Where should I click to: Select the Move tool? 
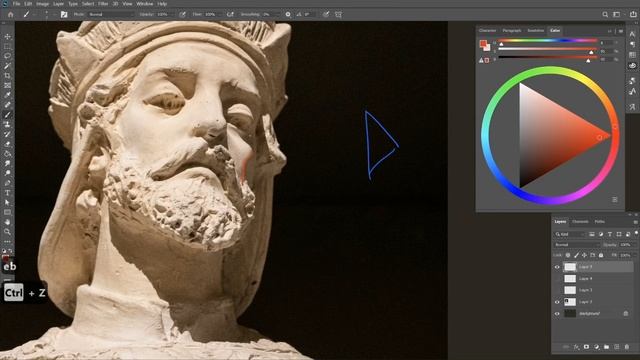pyautogui.click(x=7, y=37)
